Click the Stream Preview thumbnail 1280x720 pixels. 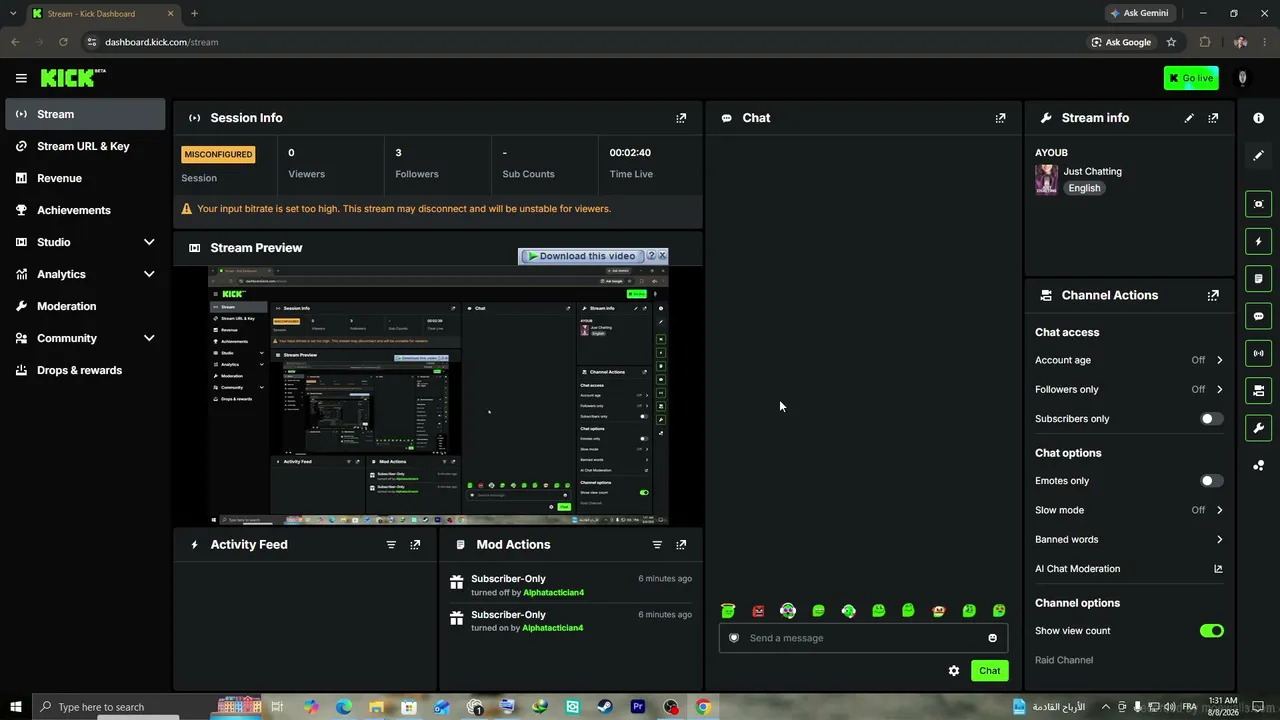[x=438, y=394]
